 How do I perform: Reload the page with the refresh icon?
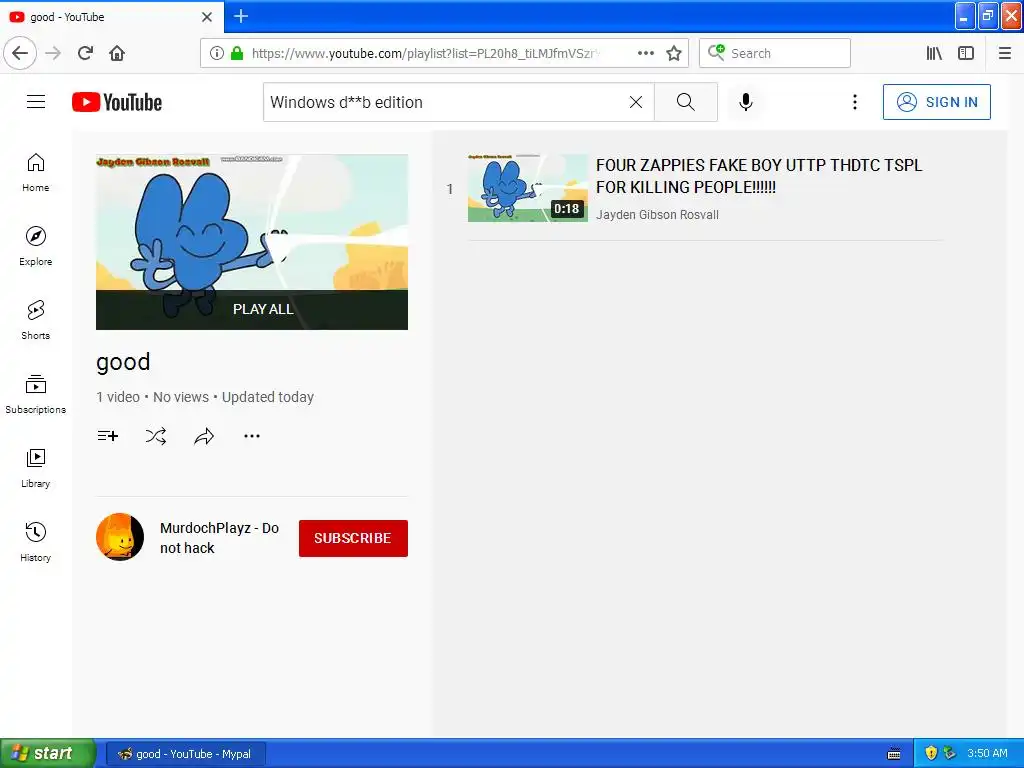click(85, 53)
